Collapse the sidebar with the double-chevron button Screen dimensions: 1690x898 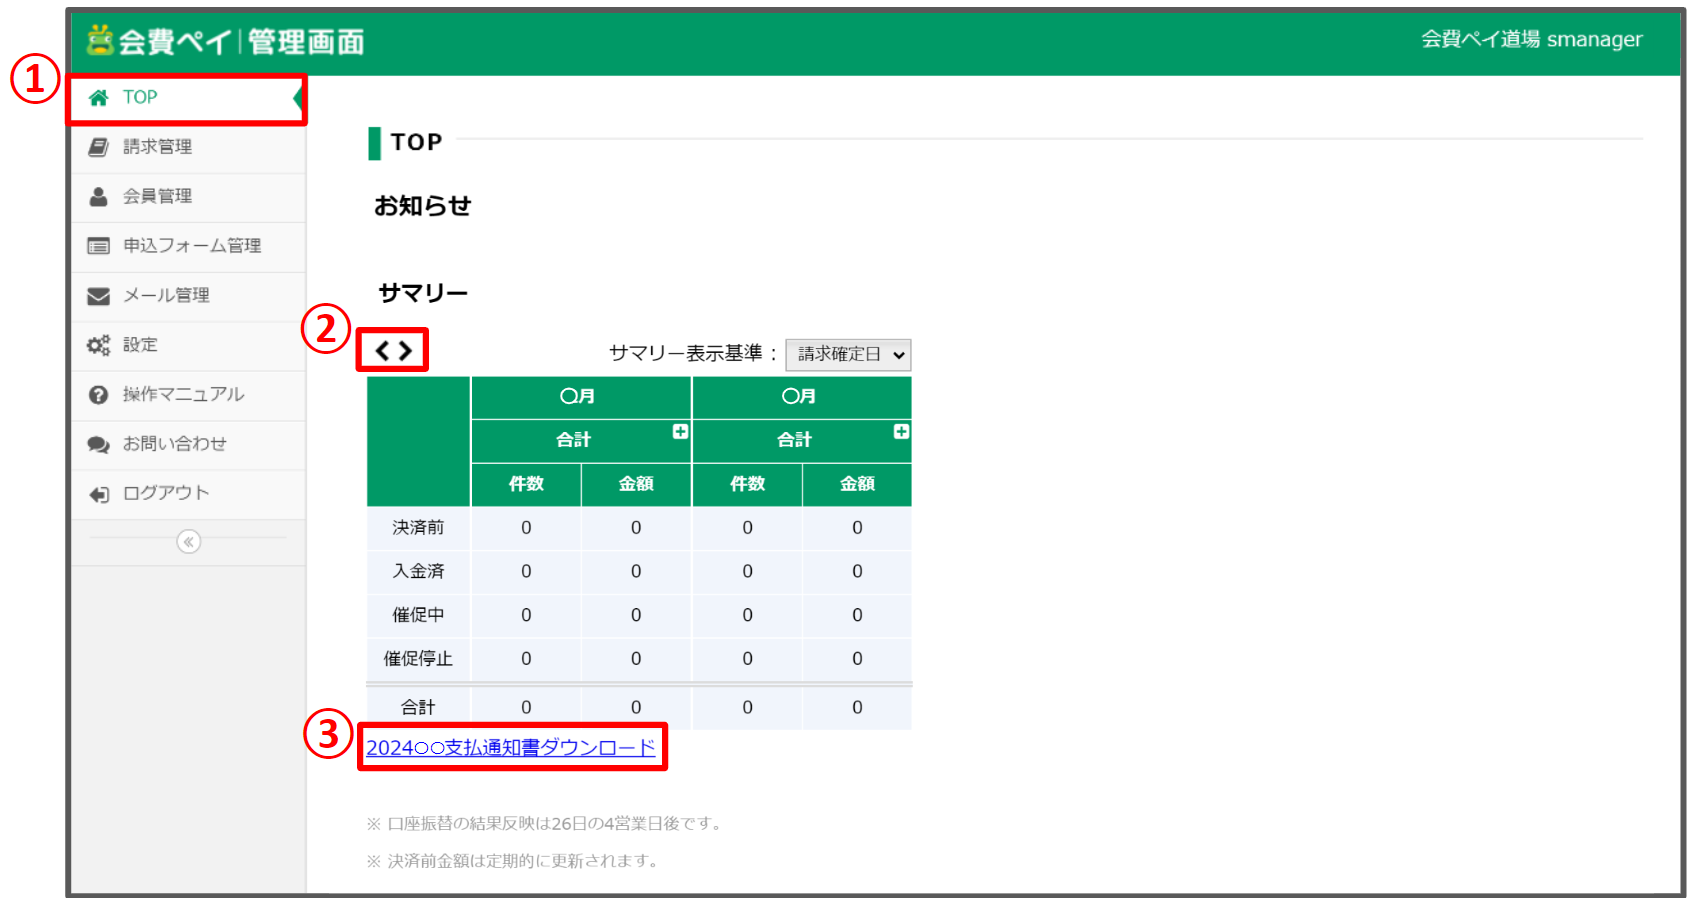pos(188,542)
